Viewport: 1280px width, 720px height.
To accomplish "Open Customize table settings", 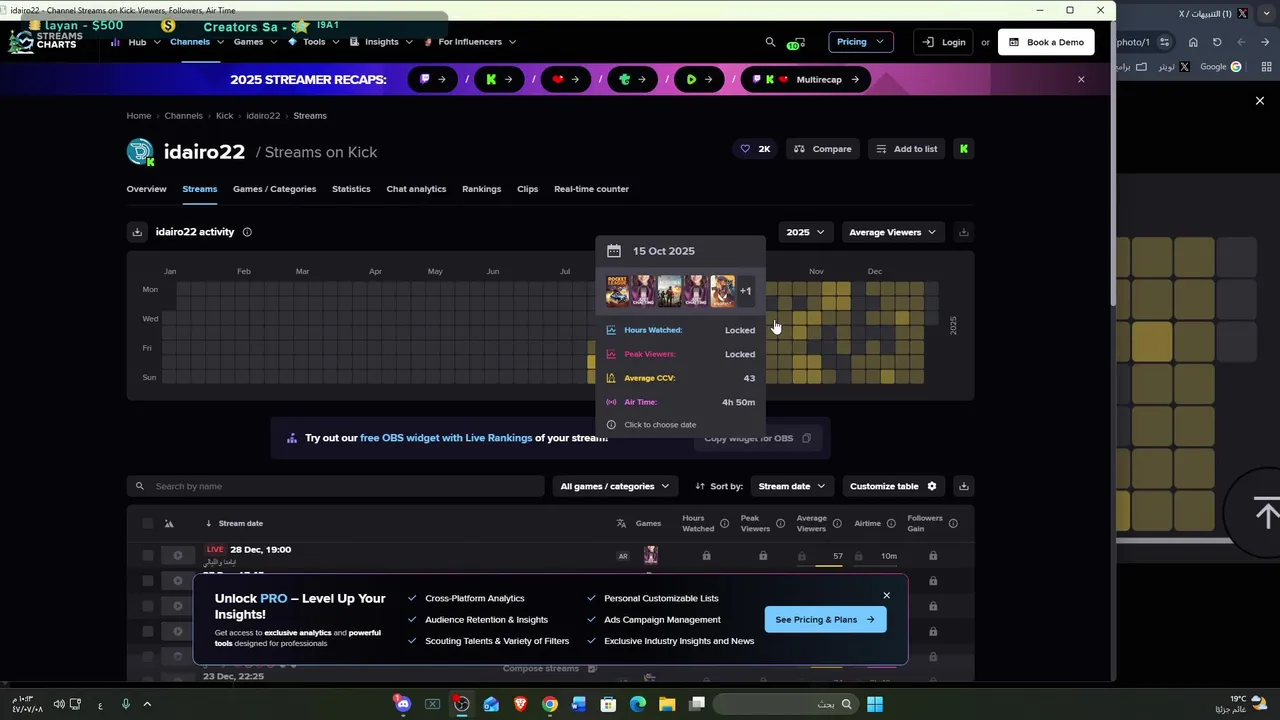I will tap(893, 486).
